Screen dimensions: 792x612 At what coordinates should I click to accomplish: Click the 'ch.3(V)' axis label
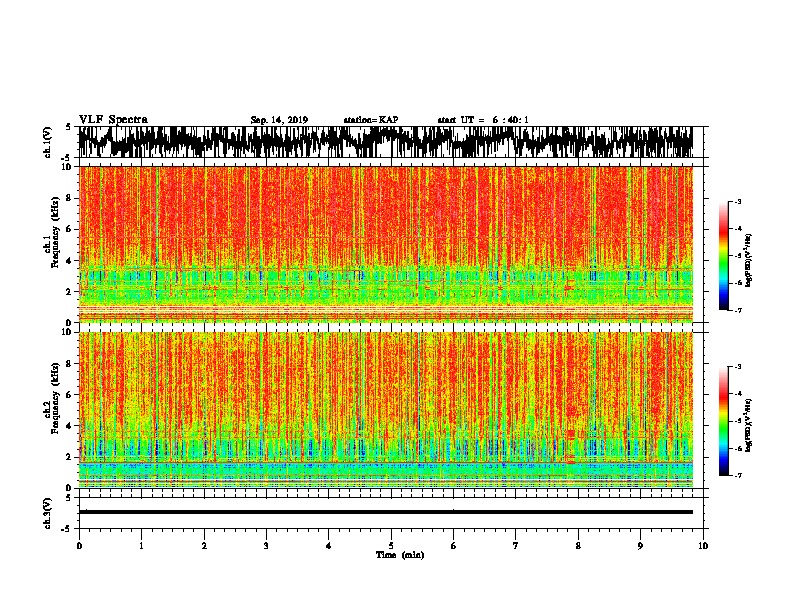pos(47,513)
